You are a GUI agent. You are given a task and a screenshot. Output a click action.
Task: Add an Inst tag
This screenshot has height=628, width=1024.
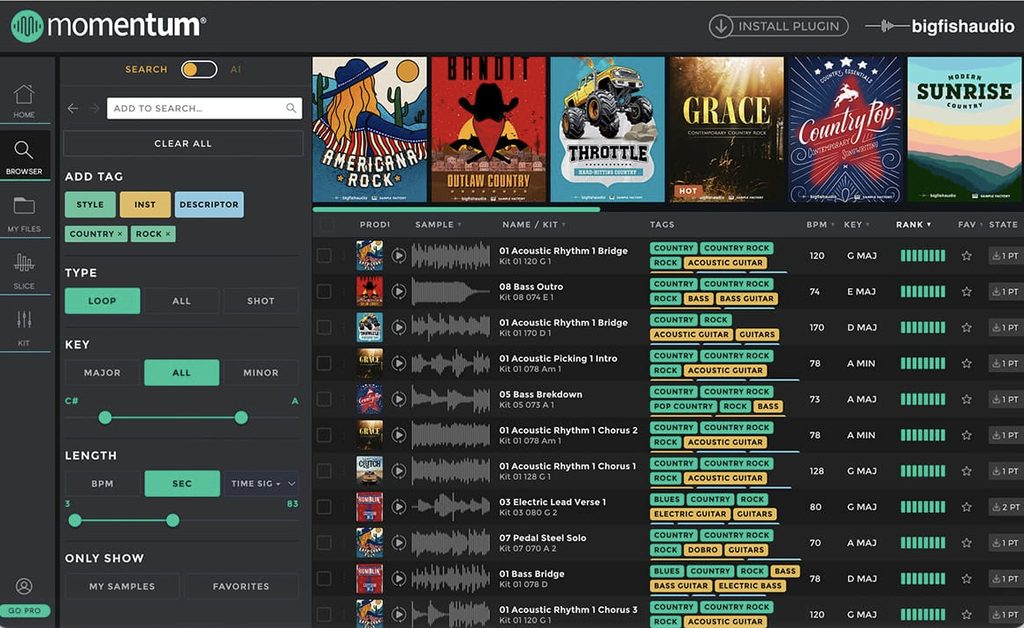pyautogui.click(x=145, y=204)
